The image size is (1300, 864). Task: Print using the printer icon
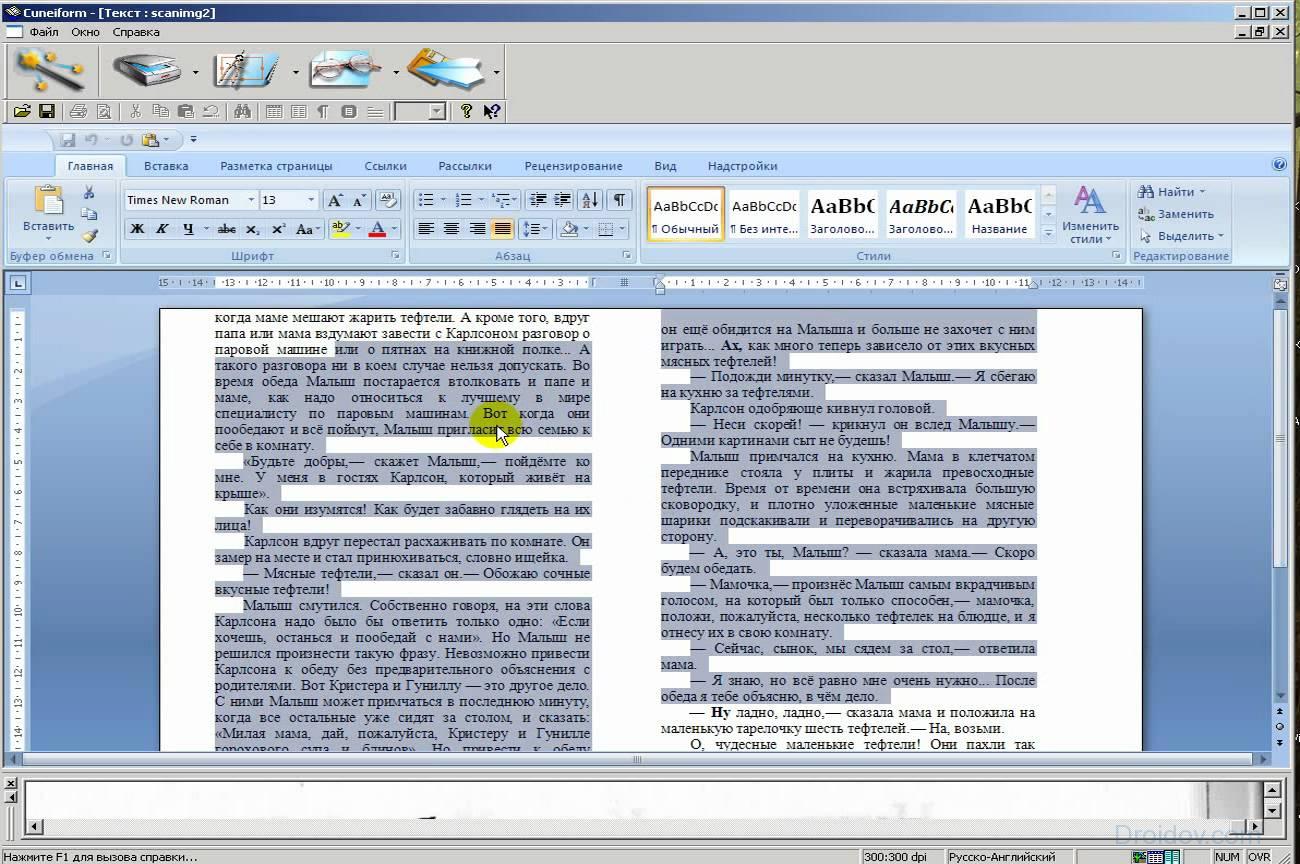point(79,112)
